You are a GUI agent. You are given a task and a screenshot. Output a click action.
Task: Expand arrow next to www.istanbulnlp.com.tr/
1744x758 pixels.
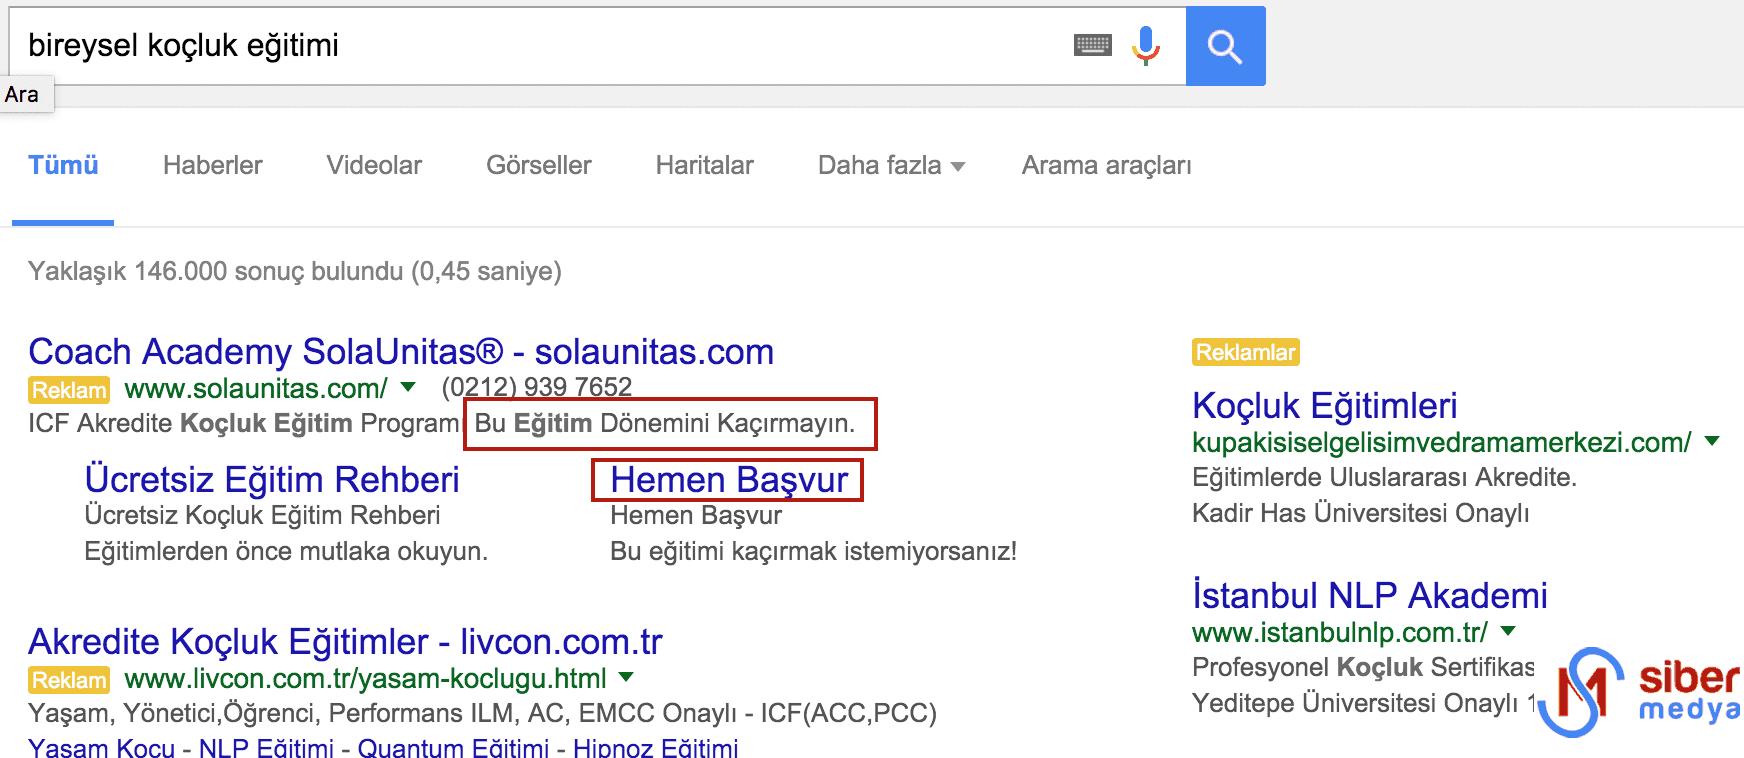tap(1509, 631)
